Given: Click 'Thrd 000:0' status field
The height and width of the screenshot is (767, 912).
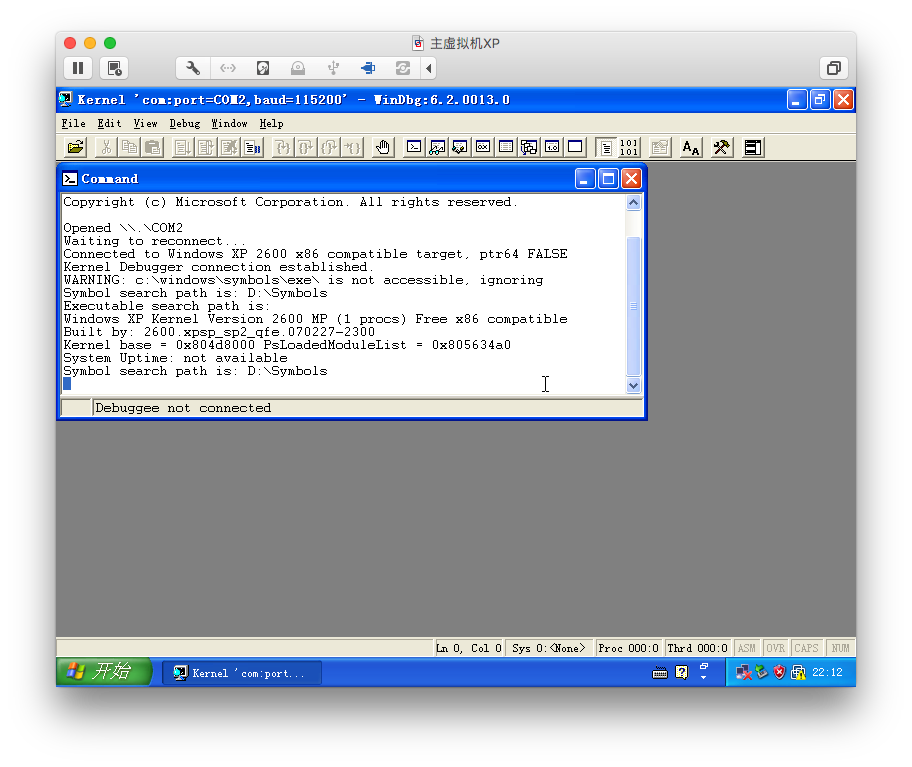Looking at the screenshot, I should point(697,648).
